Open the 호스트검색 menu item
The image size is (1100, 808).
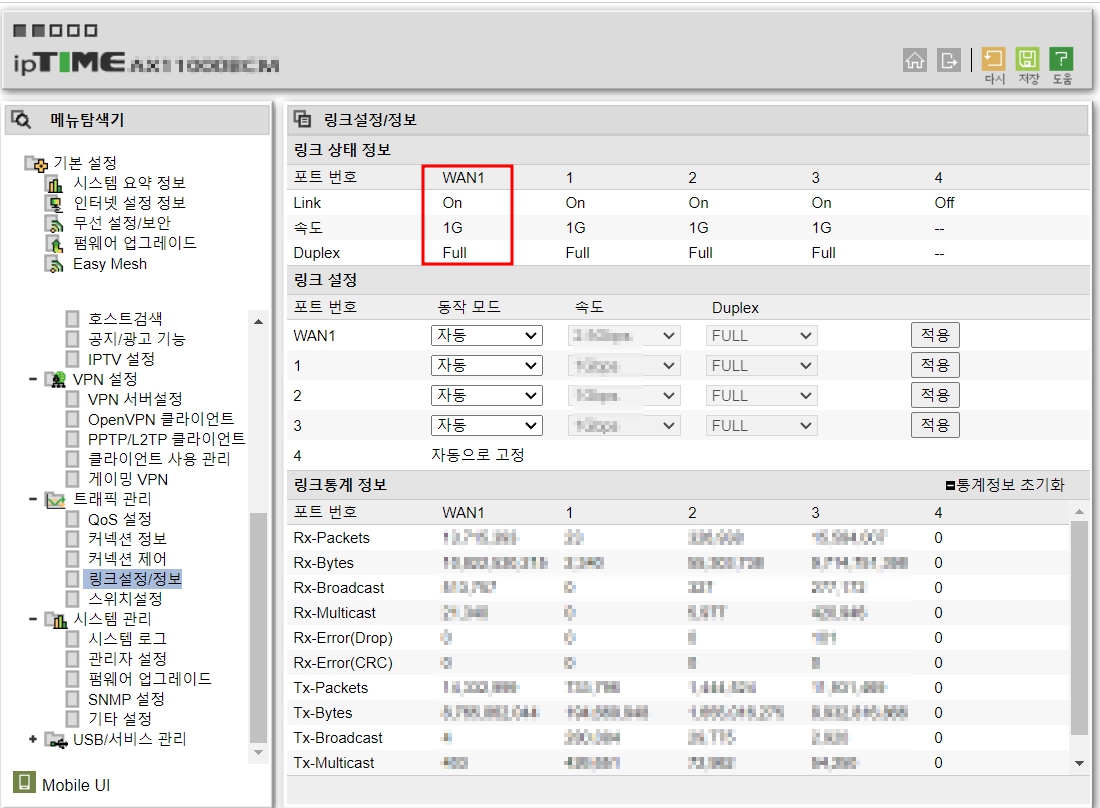(x=125, y=319)
